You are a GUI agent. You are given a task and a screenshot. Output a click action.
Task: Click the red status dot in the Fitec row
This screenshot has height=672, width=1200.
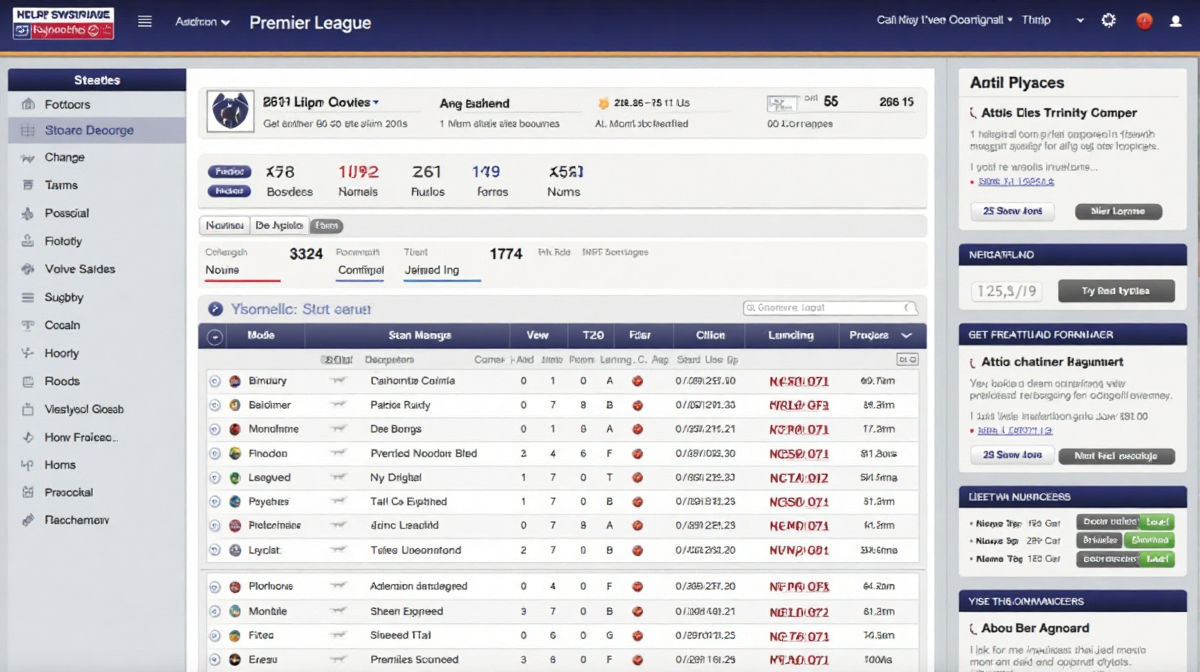point(637,636)
